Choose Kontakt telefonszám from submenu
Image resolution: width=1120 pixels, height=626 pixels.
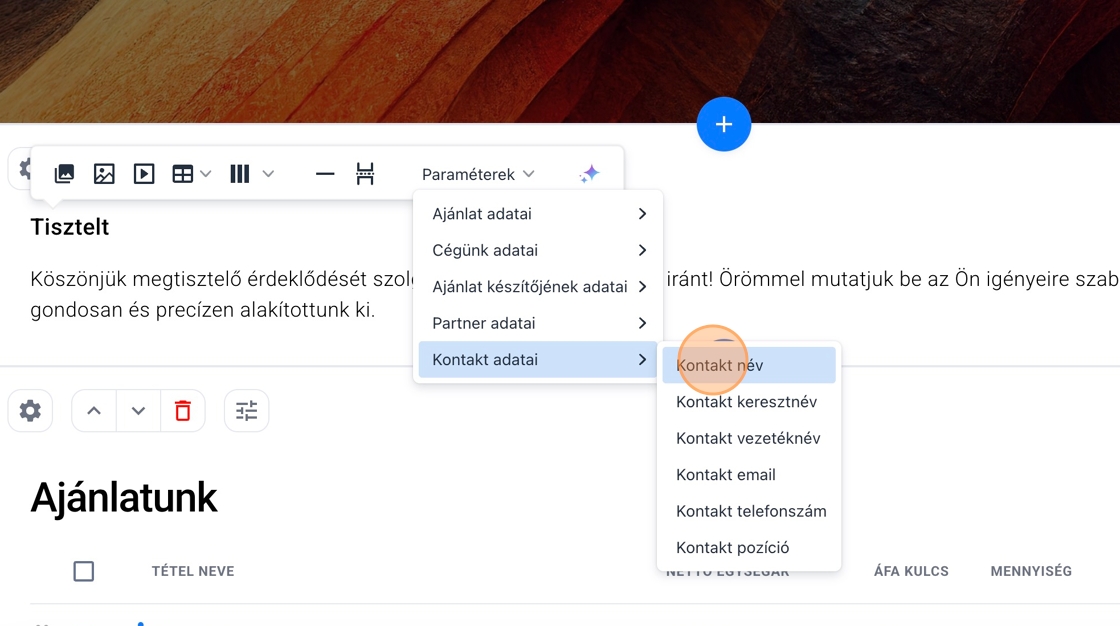click(x=750, y=511)
